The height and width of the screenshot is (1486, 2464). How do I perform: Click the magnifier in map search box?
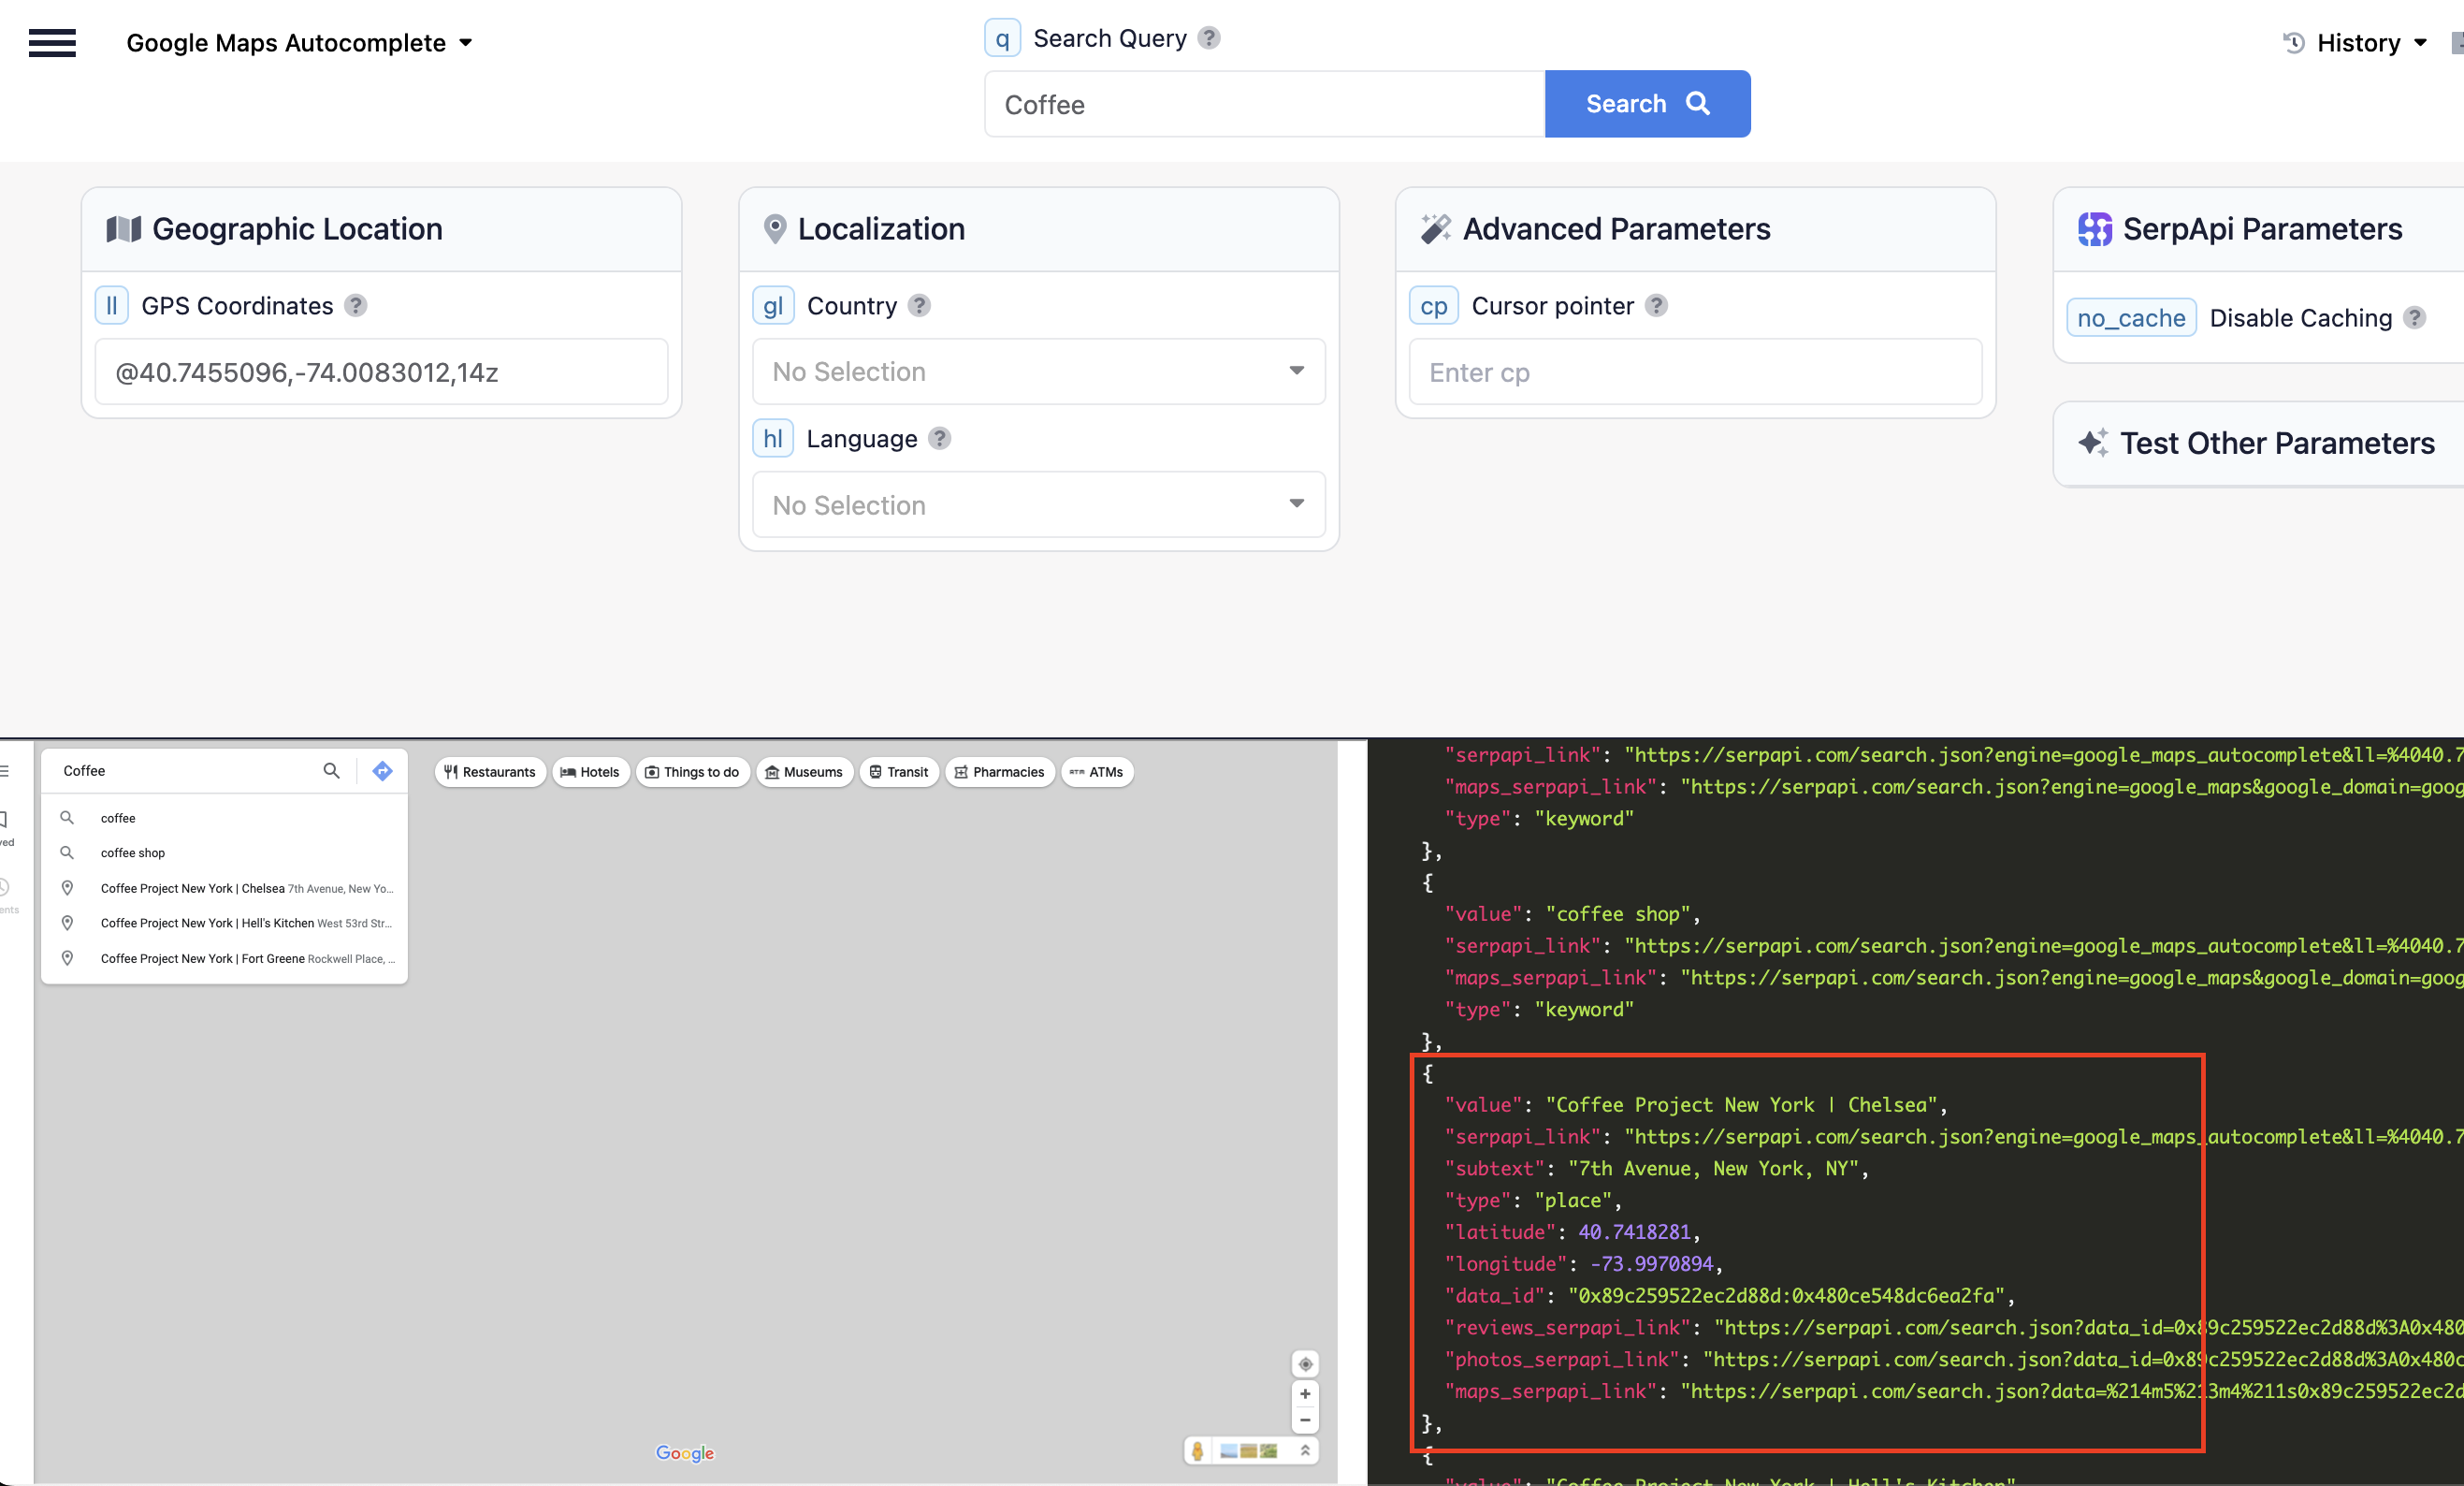pyautogui.click(x=331, y=771)
